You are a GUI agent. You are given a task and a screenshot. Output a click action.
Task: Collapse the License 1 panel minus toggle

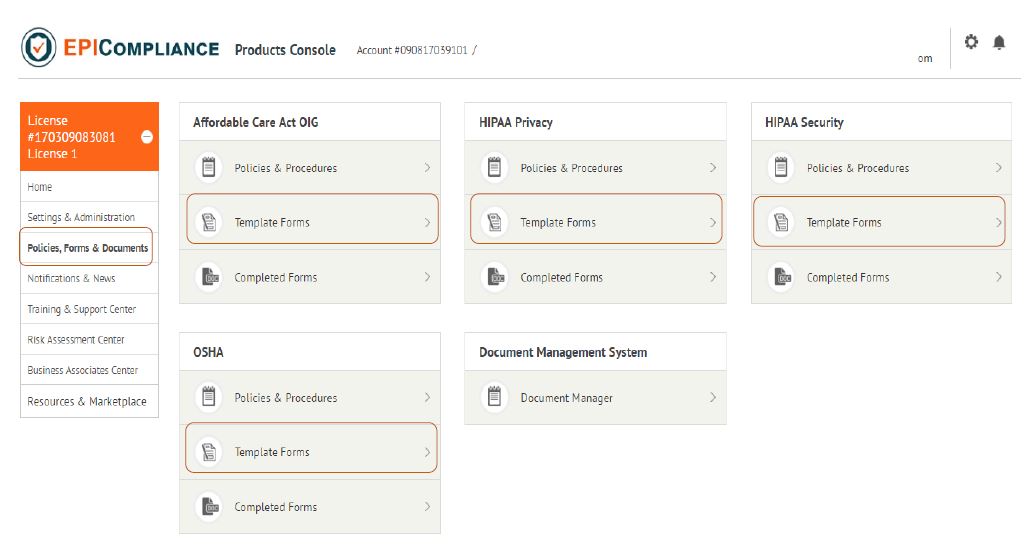click(147, 136)
